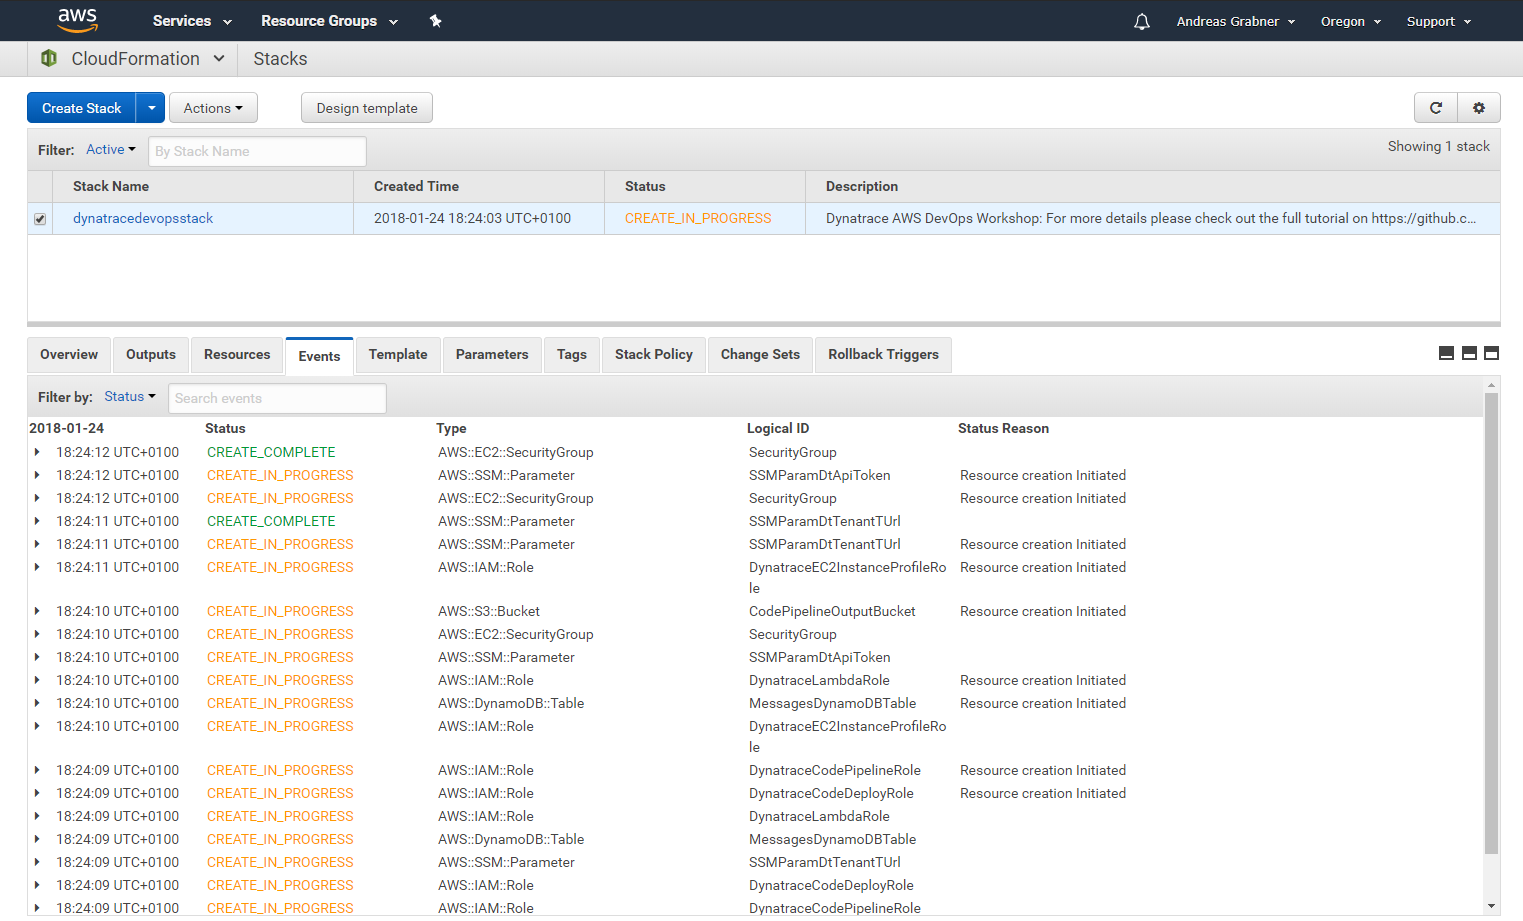Switch to the Tags tab
This screenshot has height=921, width=1523.
(x=572, y=355)
